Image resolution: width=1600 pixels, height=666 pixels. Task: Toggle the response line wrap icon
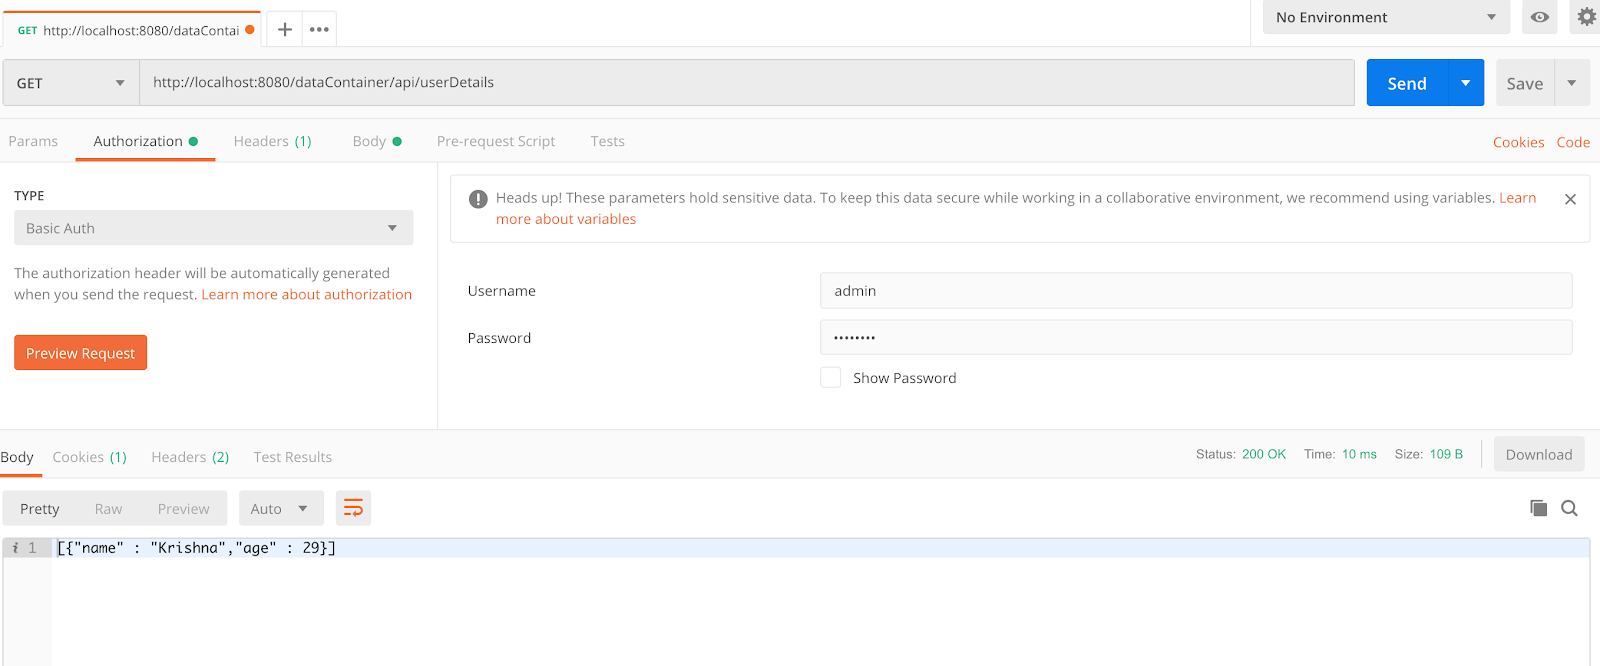coord(353,508)
